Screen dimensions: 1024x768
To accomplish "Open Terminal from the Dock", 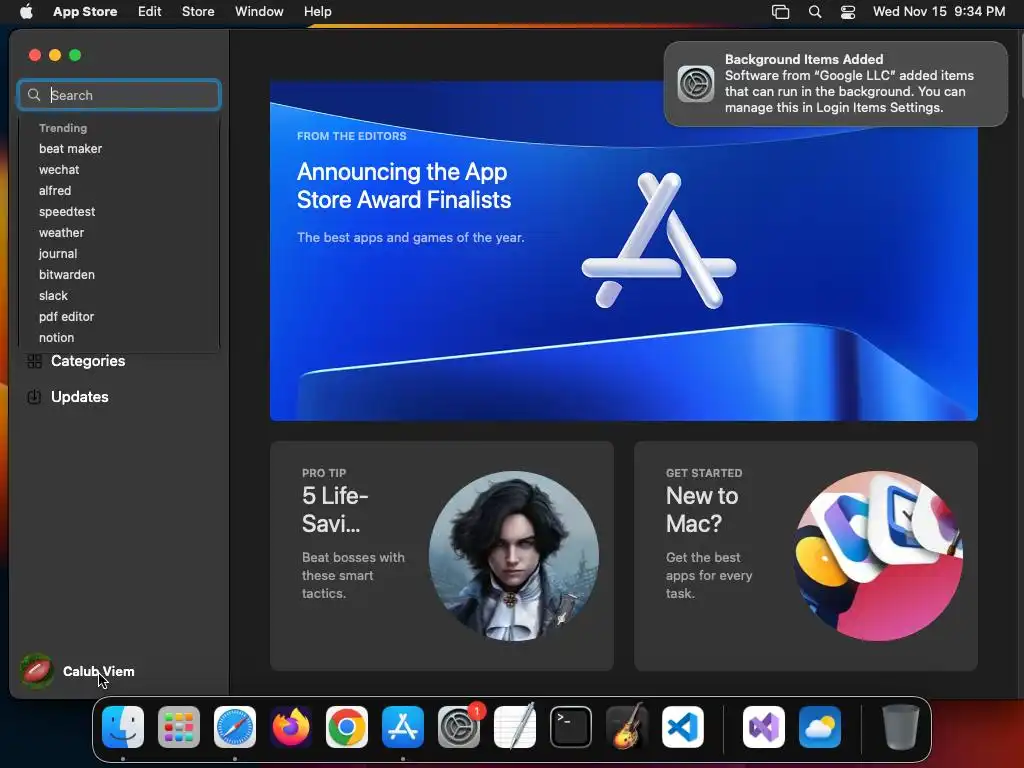I will point(571,727).
